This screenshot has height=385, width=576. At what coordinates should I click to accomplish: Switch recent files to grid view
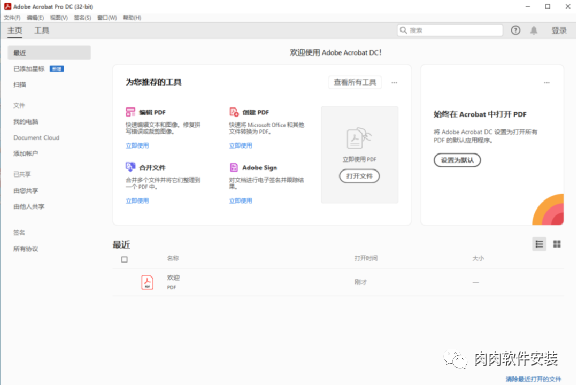click(557, 244)
